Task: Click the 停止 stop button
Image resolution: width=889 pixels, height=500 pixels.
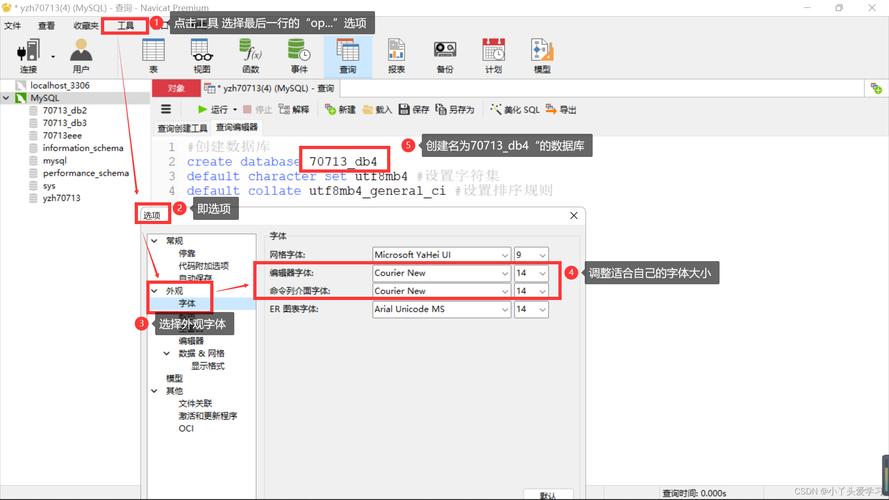Action: (257, 109)
